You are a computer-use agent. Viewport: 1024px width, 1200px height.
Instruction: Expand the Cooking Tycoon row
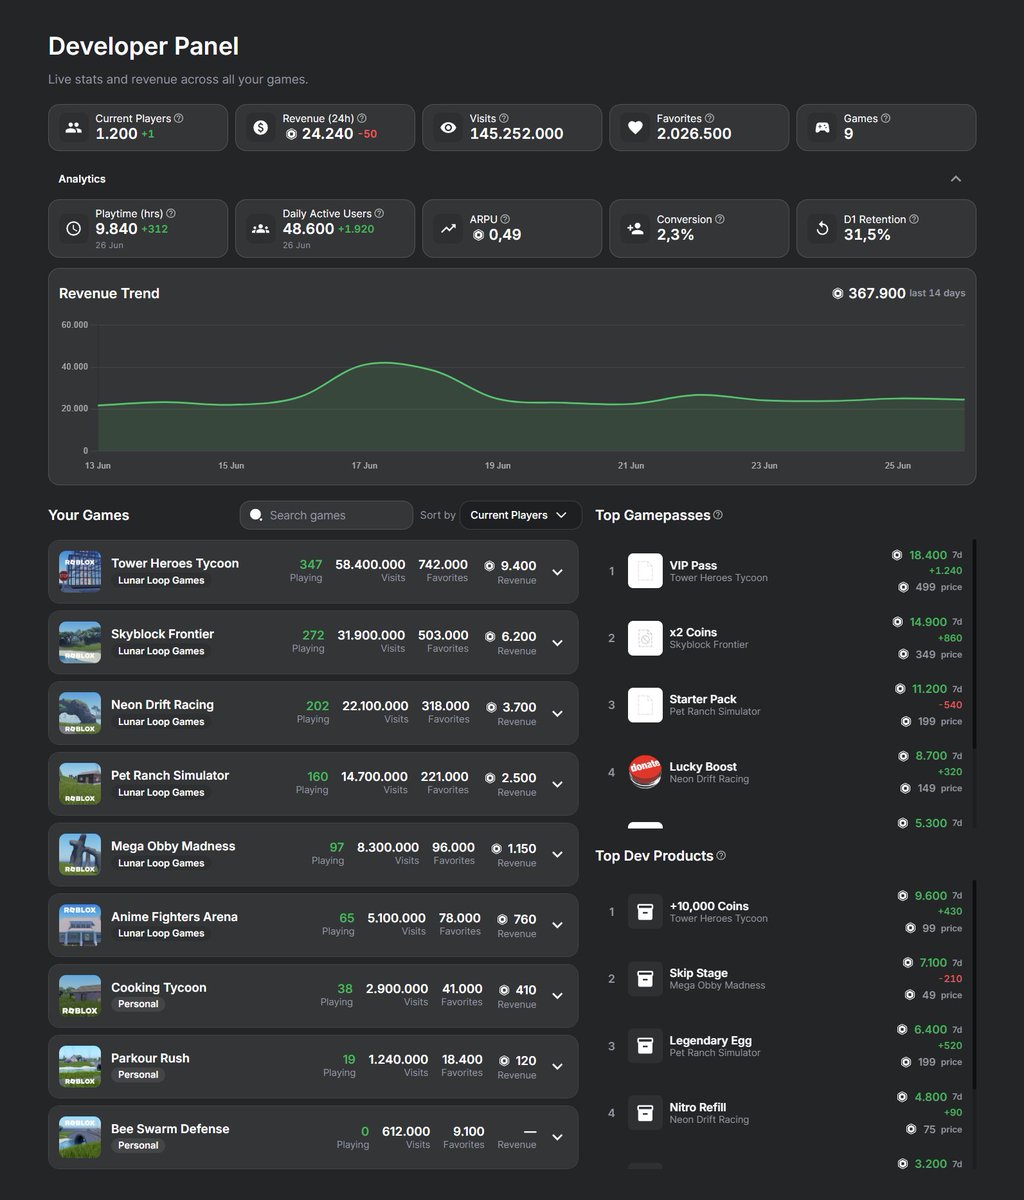point(558,996)
